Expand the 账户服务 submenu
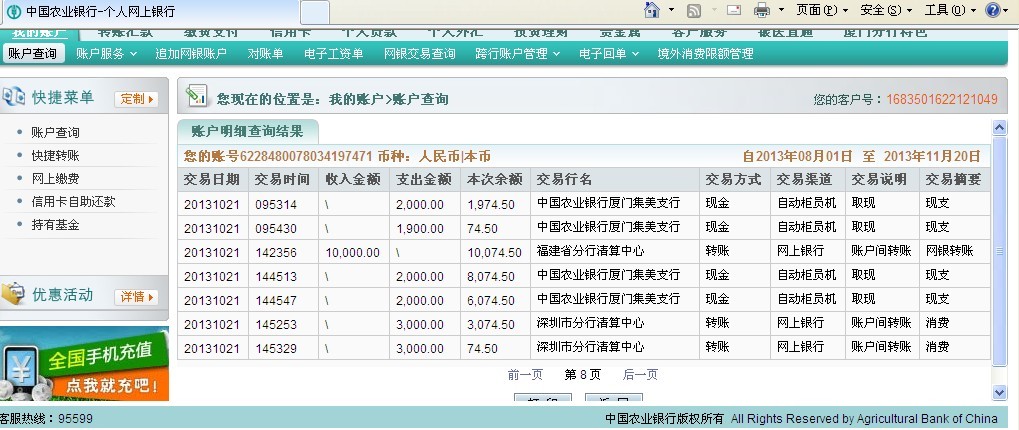 [105, 54]
